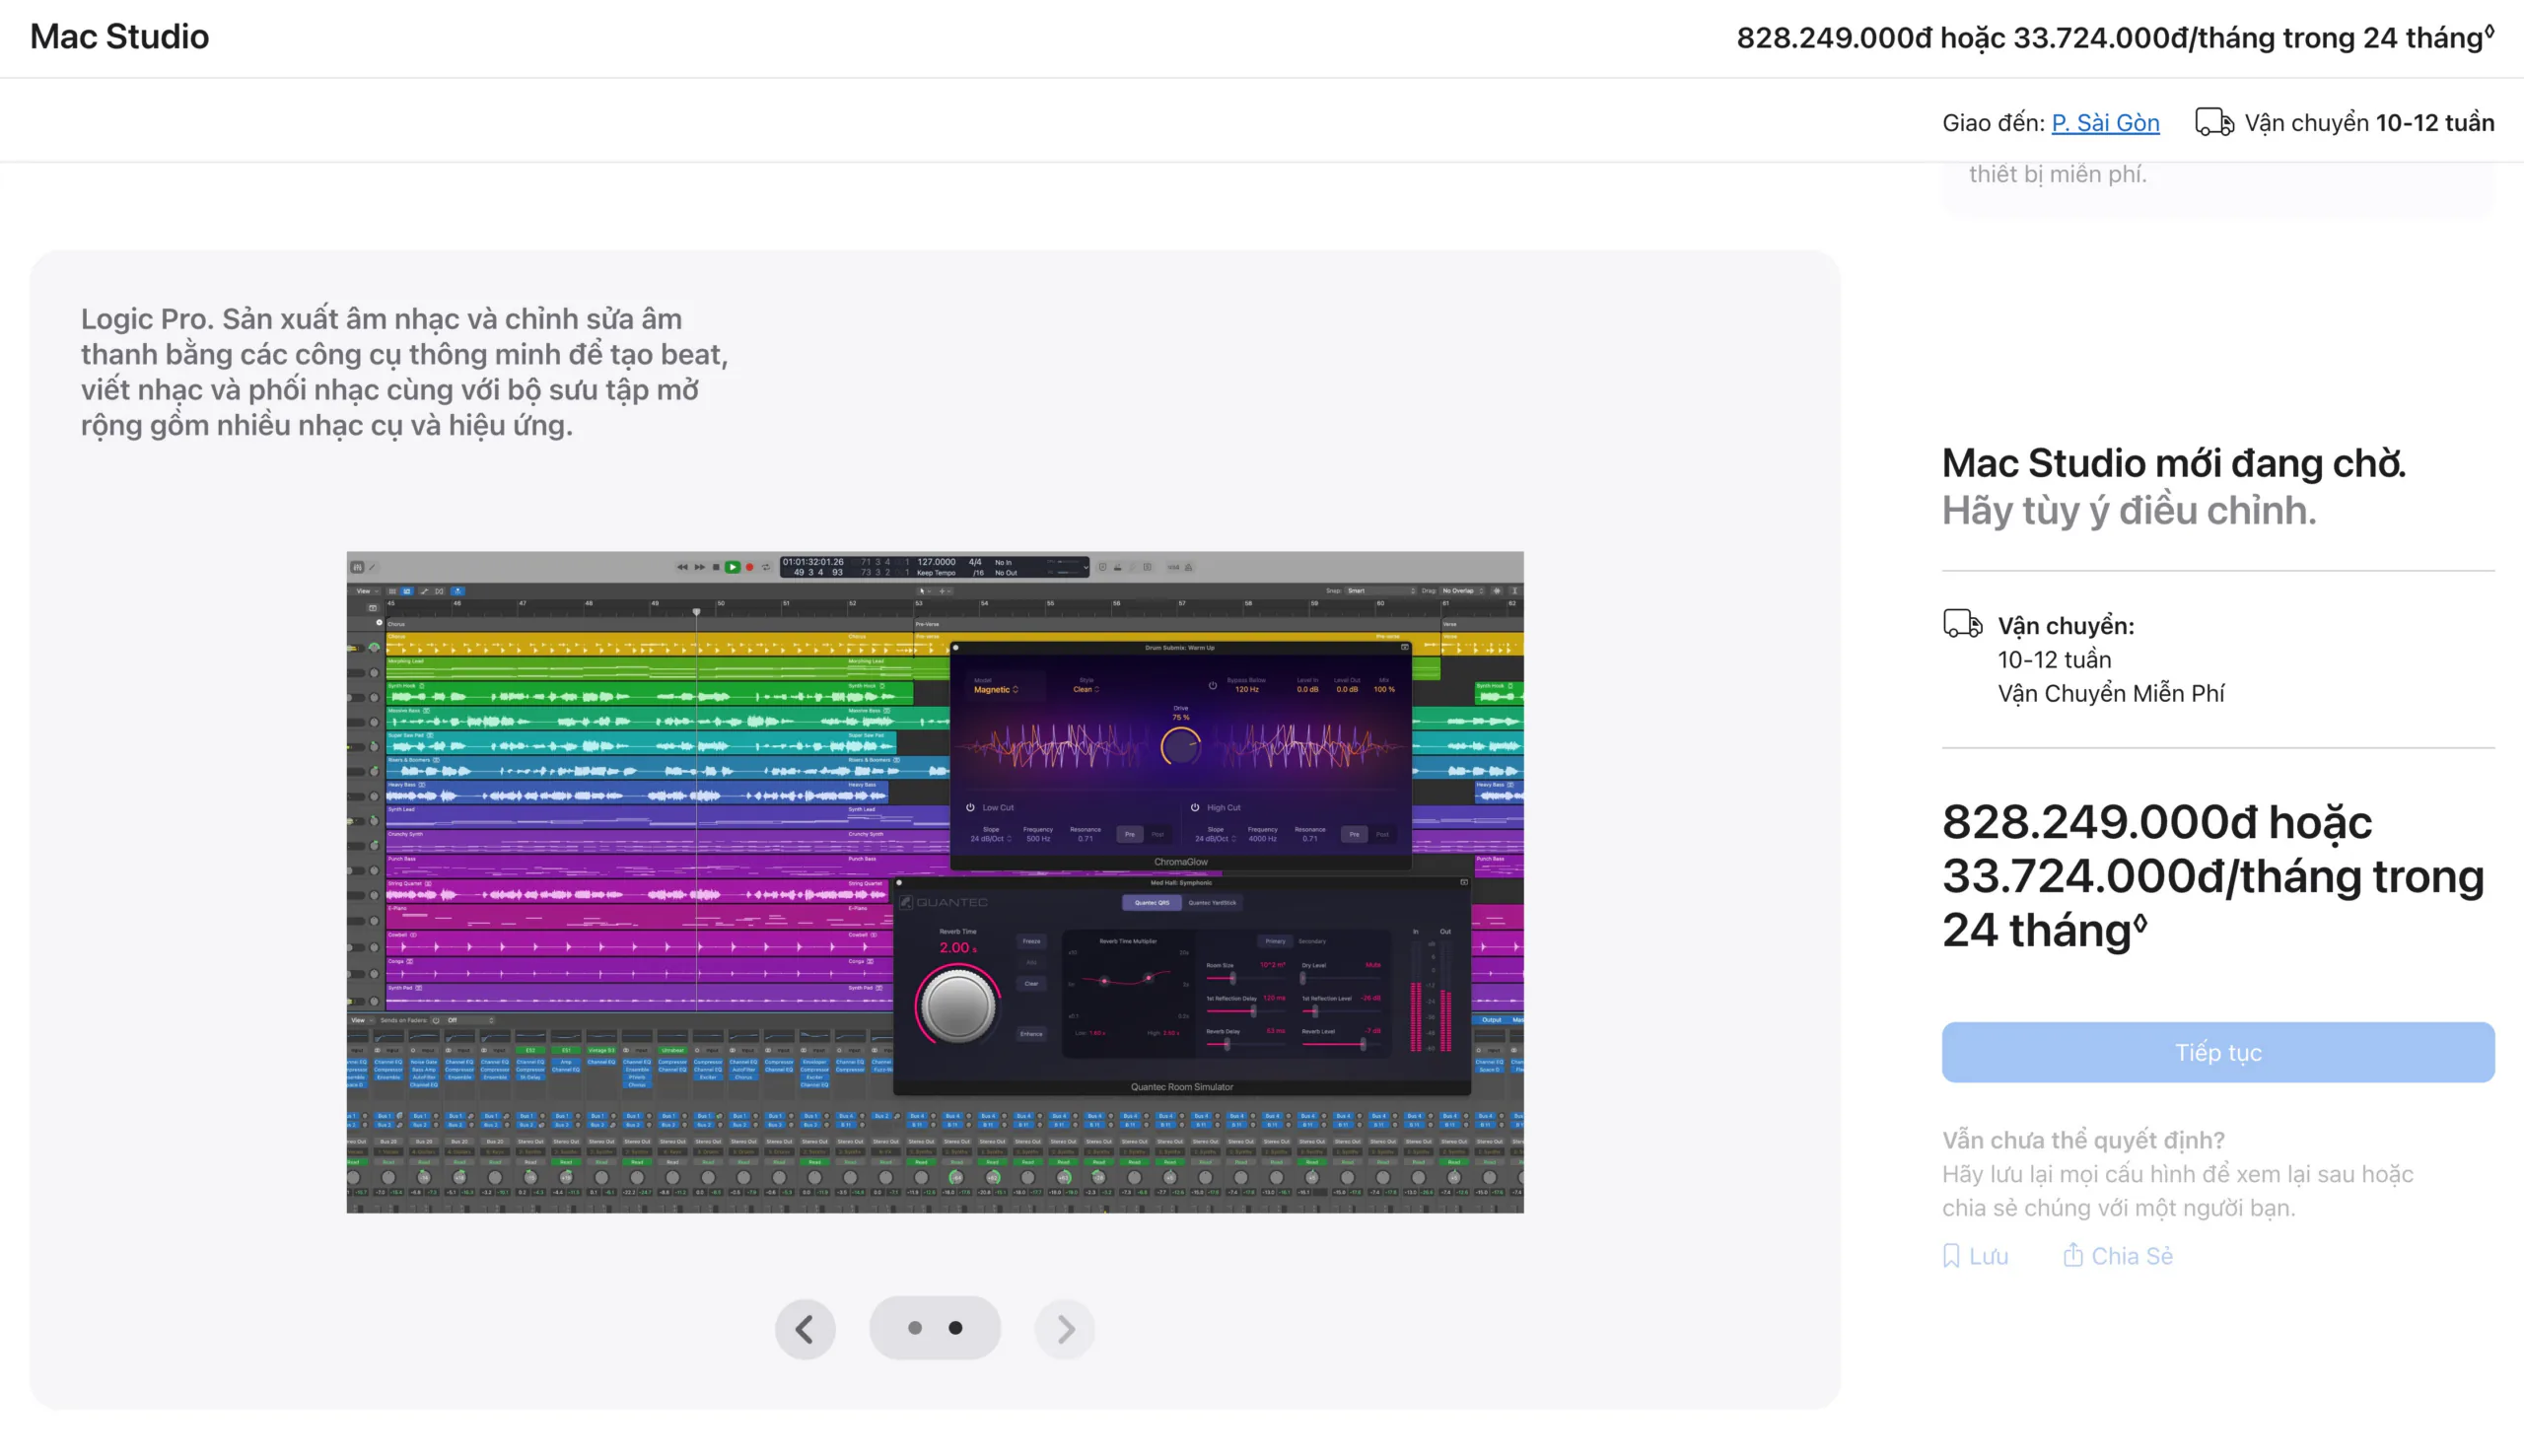Click Mac Studio mới đang chờ heading
This screenshot has width=2524, height=1456.
coord(2174,463)
